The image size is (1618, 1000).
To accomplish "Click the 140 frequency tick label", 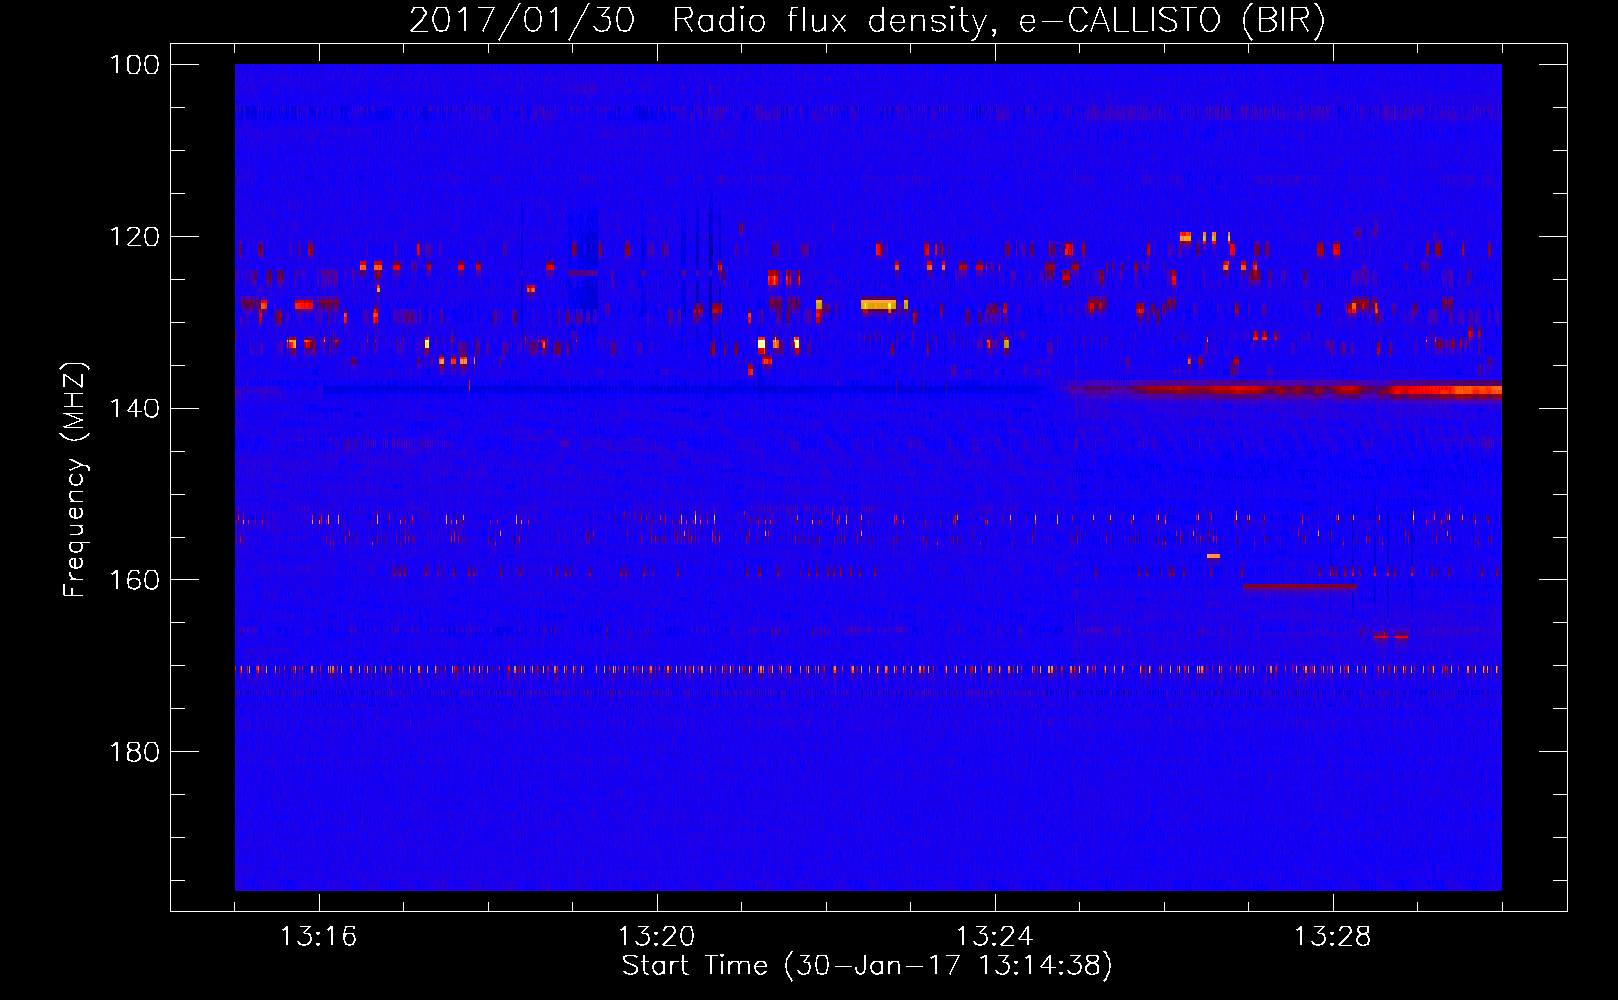I will pyautogui.click(x=135, y=408).
